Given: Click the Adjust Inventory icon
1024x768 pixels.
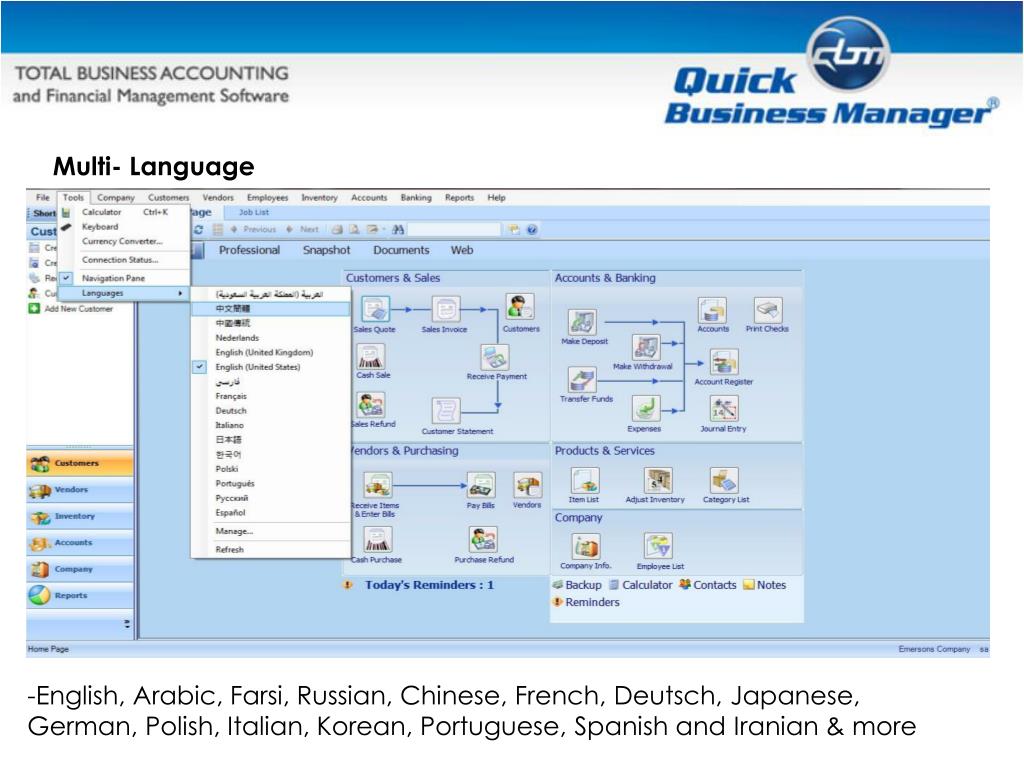Looking at the screenshot, I should (658, 481).
